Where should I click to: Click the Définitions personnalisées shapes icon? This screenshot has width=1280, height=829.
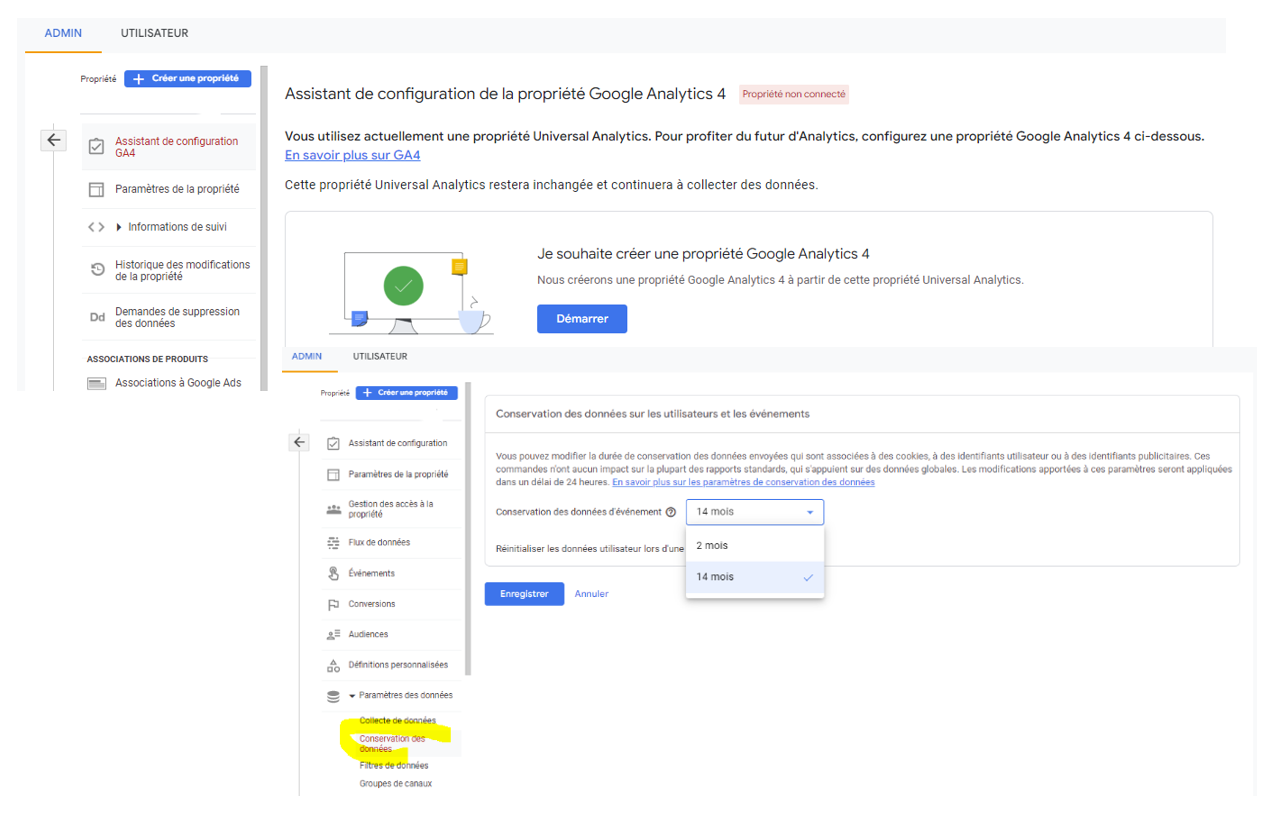[x=334, y=666]
